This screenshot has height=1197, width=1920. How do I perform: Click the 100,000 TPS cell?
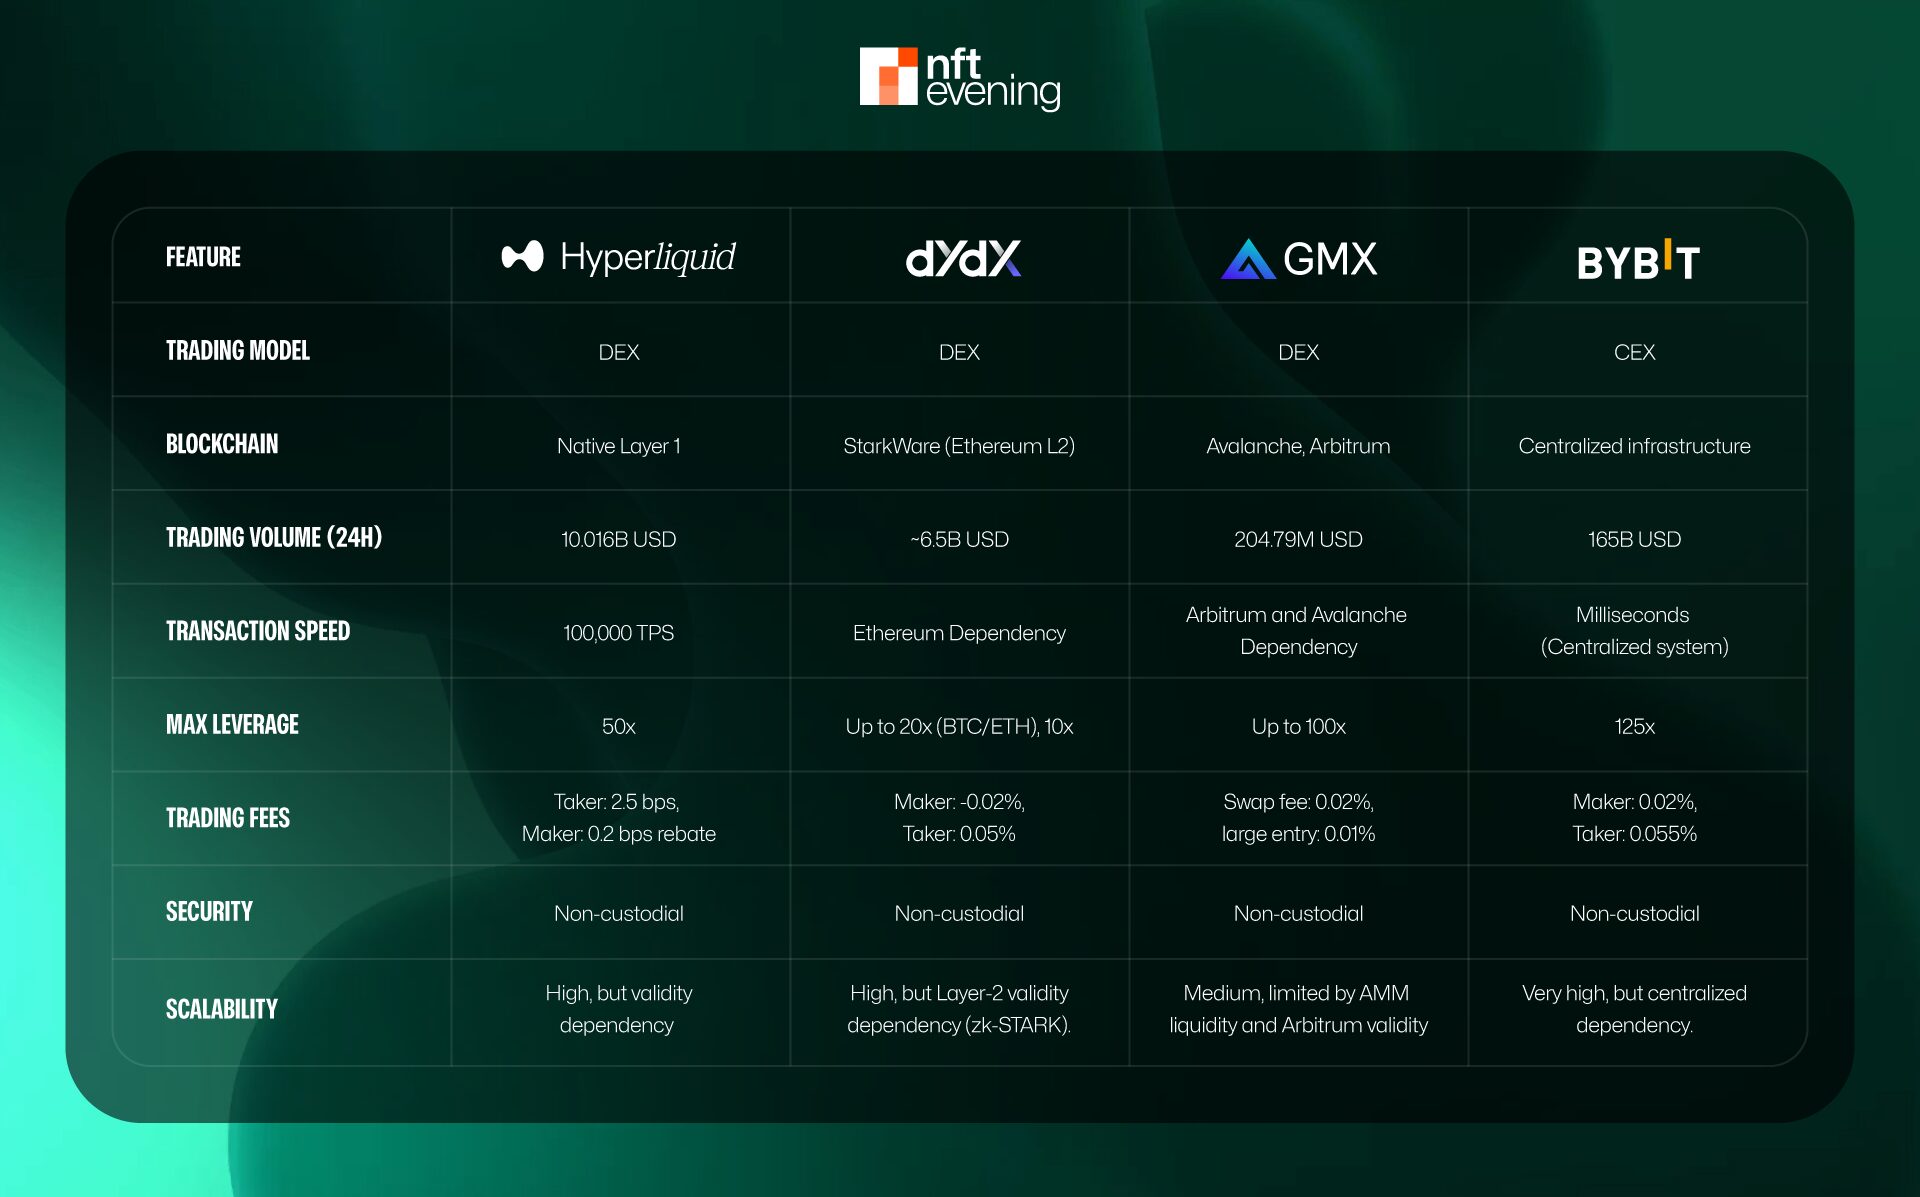(x=619, y=633)
